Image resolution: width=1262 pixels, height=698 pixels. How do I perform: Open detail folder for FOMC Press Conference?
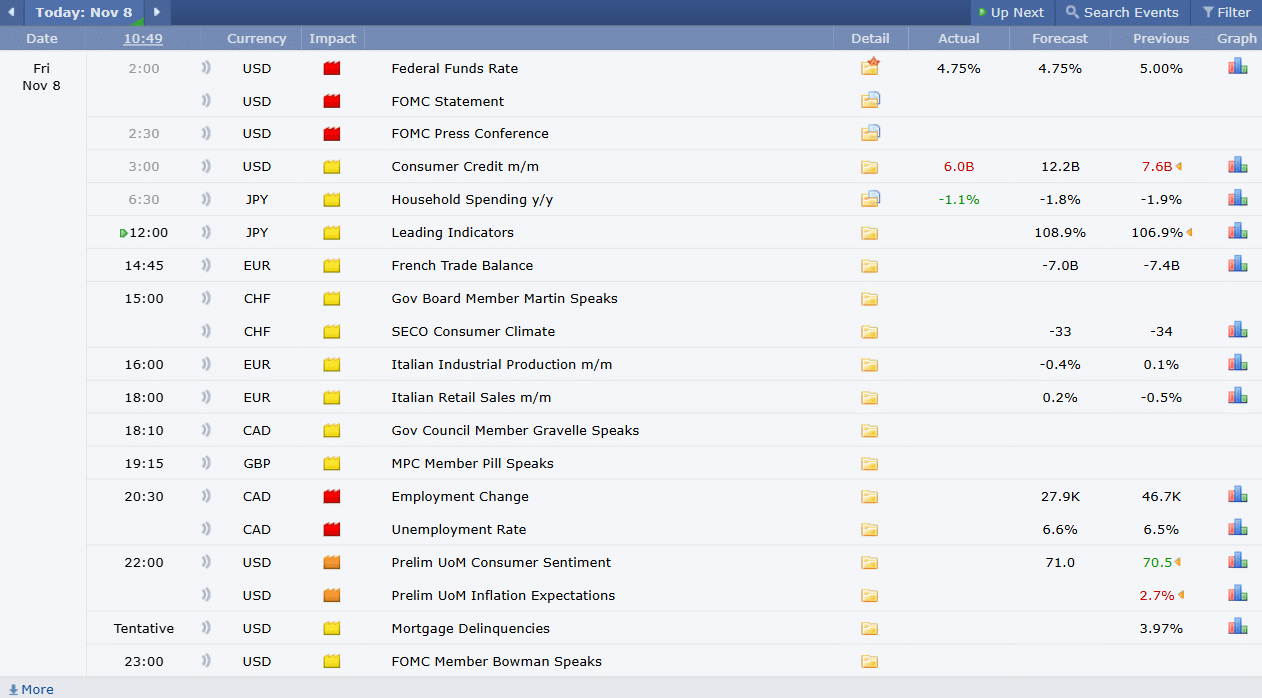click(x=870, y=132)
